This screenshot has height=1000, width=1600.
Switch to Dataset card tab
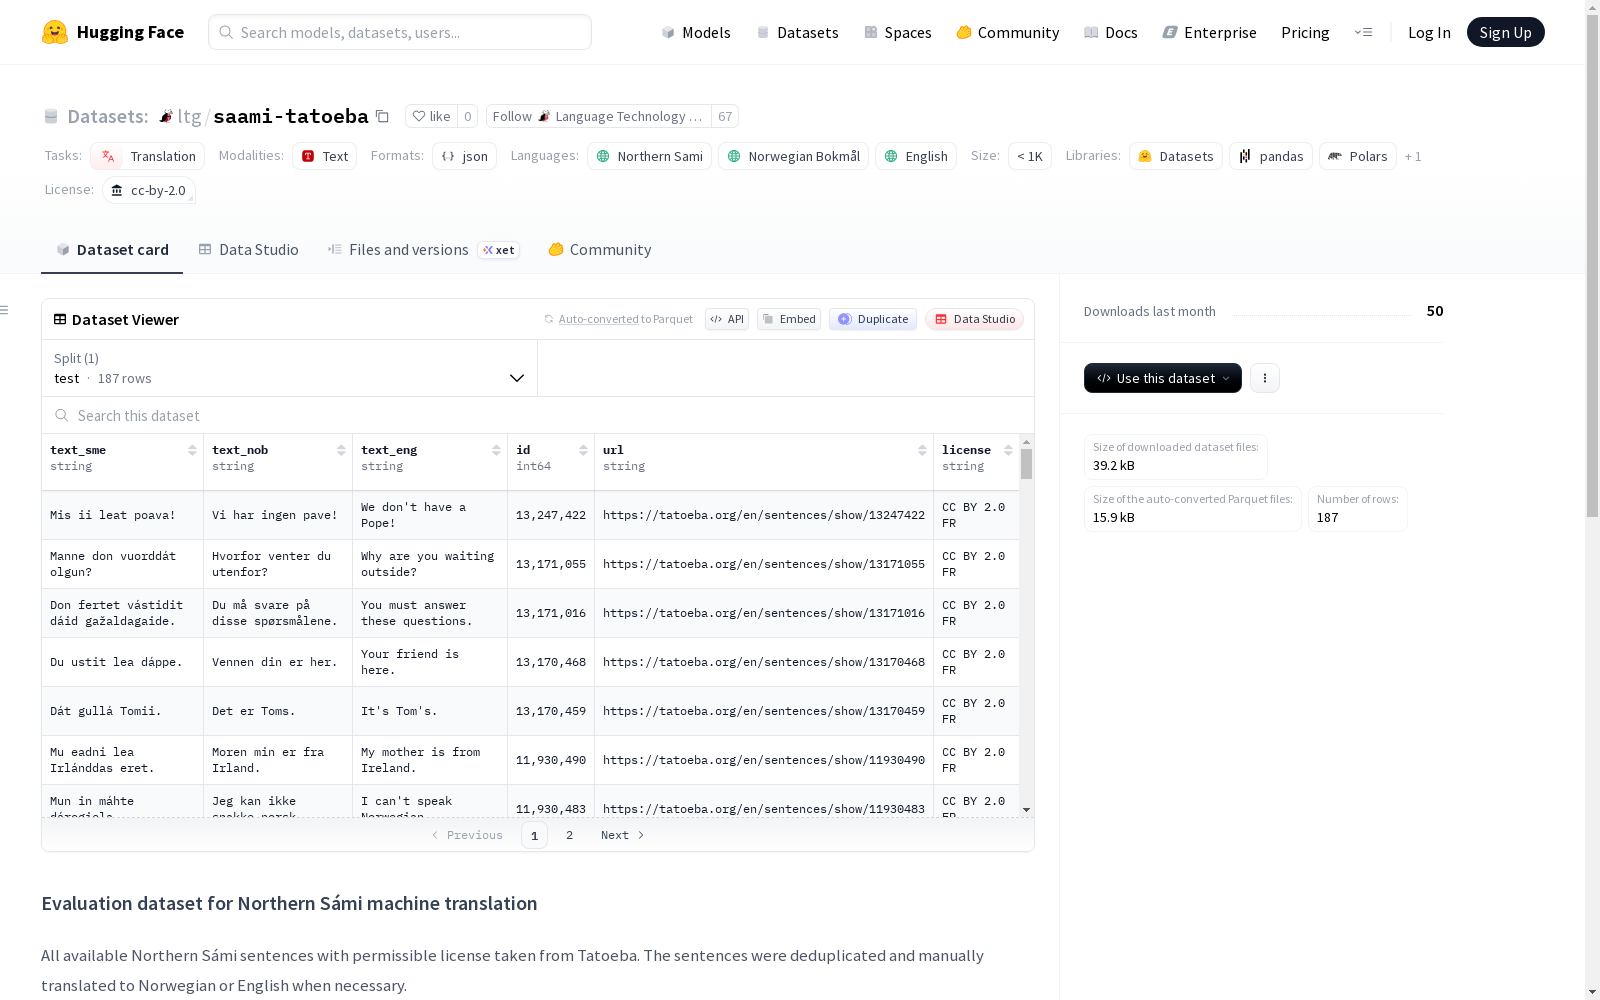click(x=112, y=250)
